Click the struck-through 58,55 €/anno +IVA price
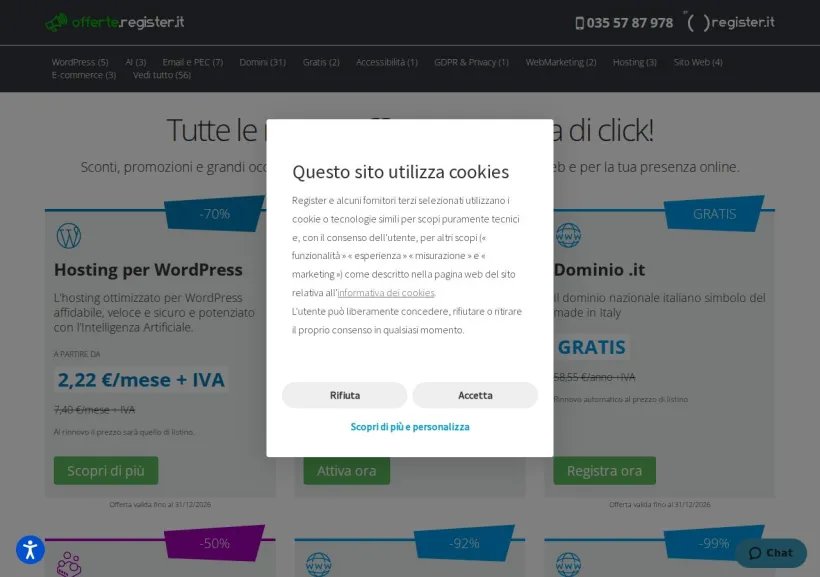This screenshot has height=577, width=820. coord(595,377)
